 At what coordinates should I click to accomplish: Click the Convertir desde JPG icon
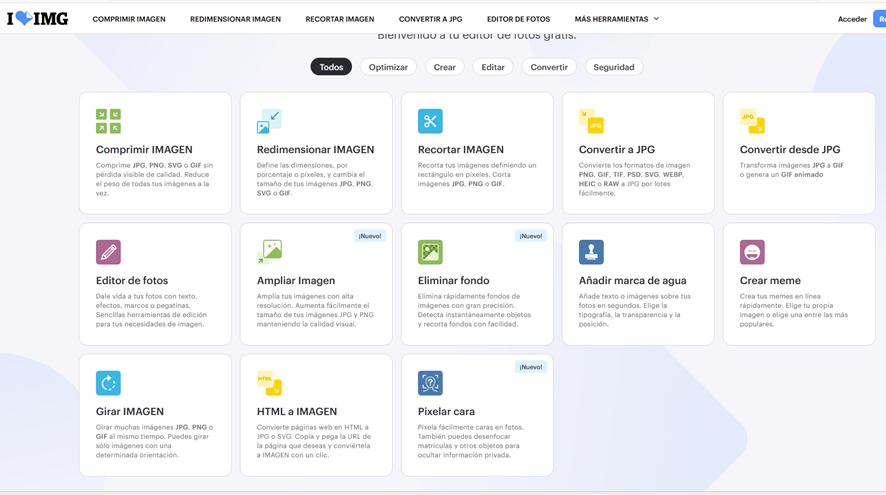tap(752, 121)
